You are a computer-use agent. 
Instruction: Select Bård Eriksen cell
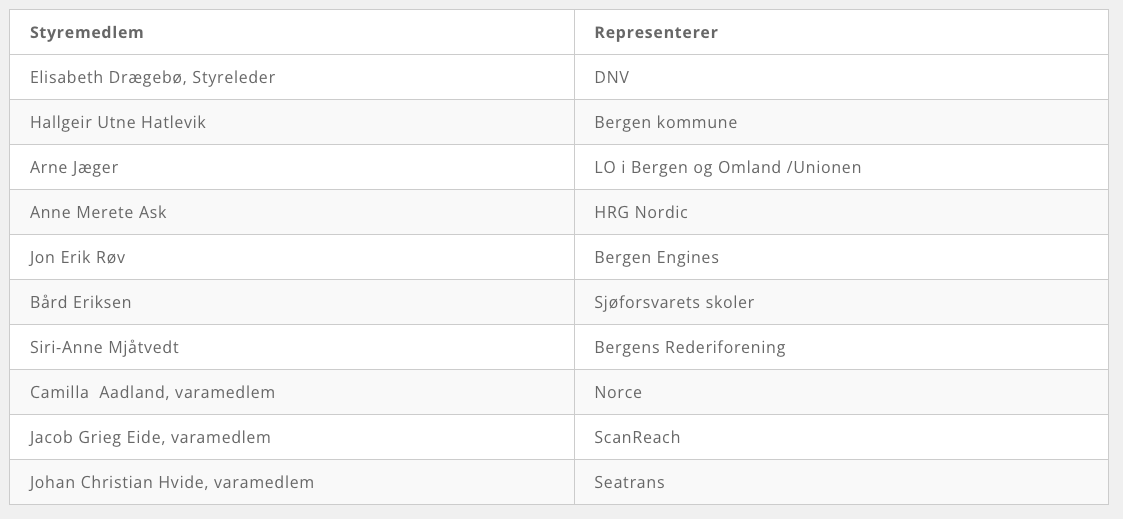point(291,303)
